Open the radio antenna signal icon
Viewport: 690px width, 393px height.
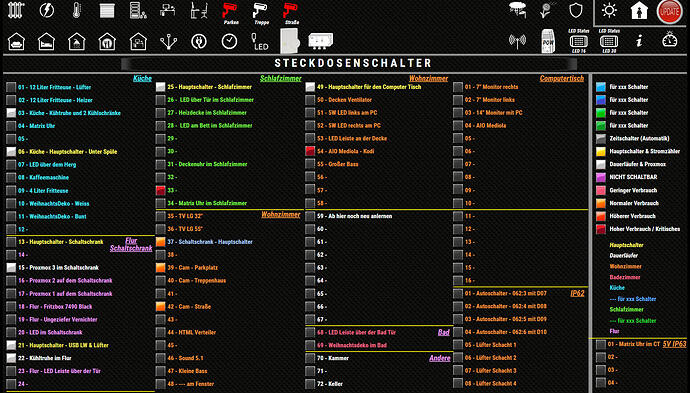(518, 42)
